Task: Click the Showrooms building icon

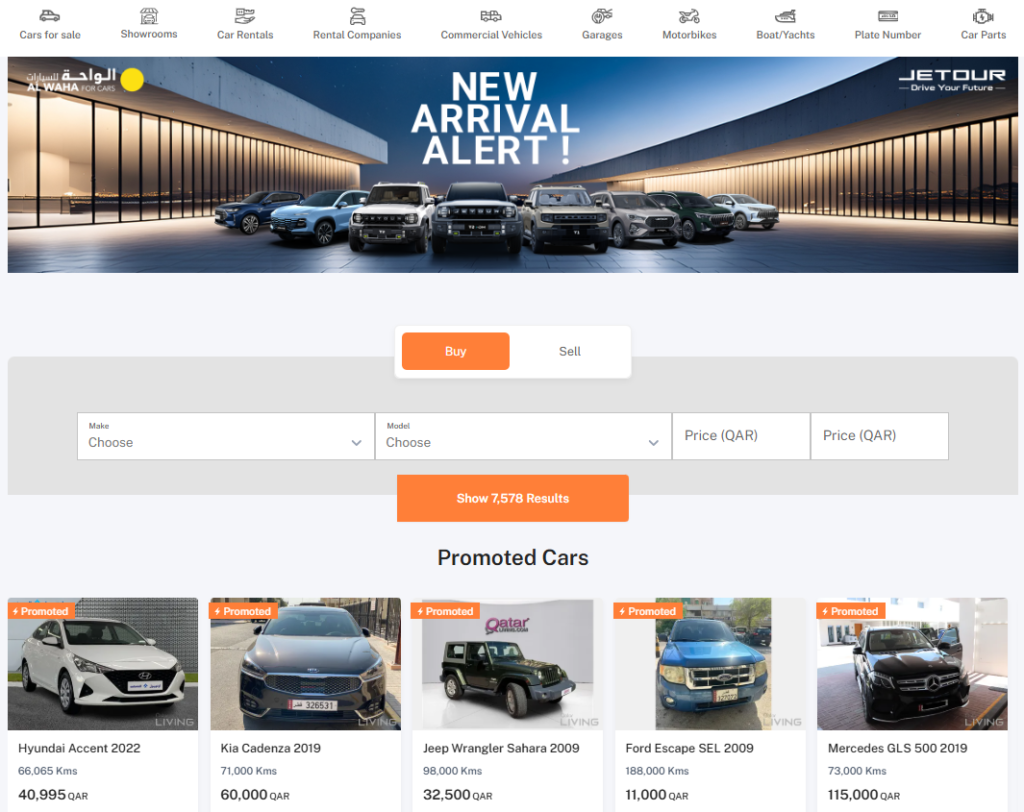Action: click(x=149, y=16)
